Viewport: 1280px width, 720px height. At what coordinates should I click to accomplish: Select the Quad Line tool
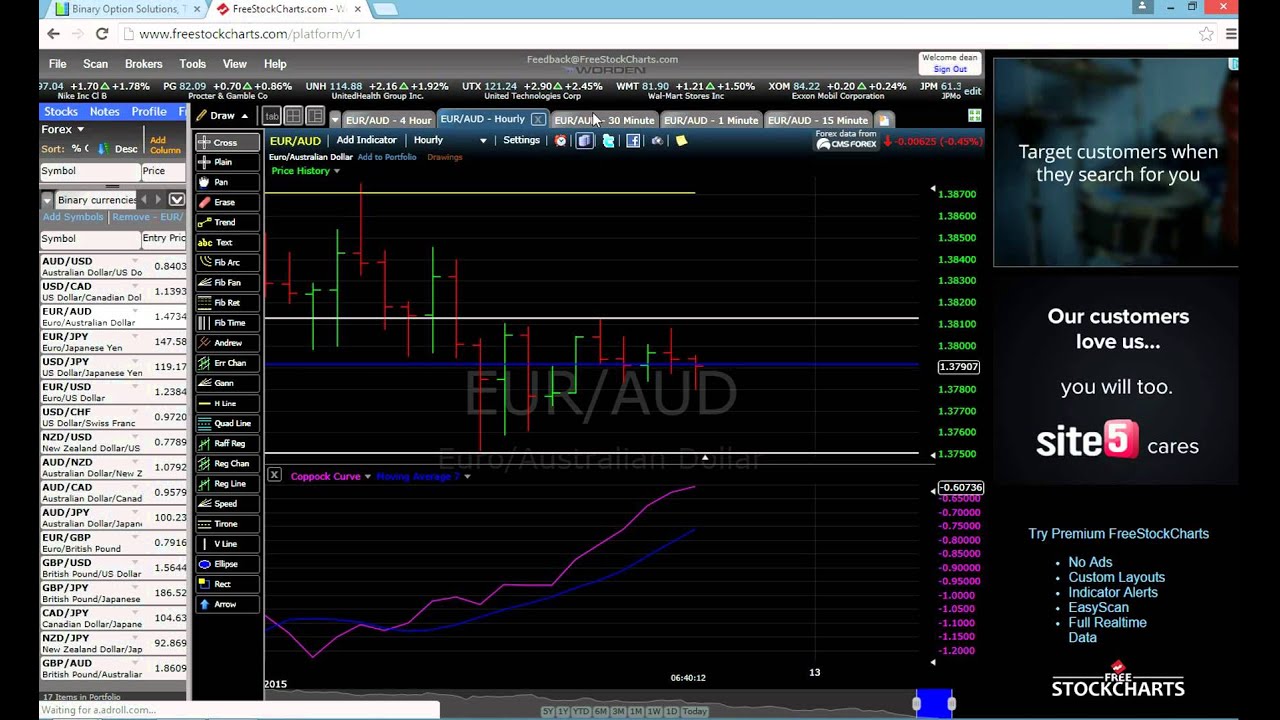coord(227,423)
